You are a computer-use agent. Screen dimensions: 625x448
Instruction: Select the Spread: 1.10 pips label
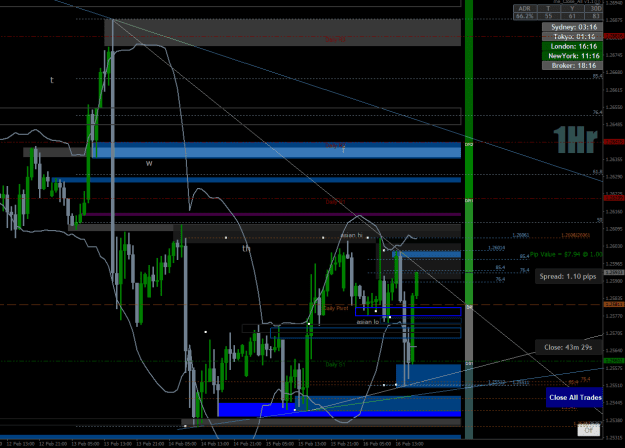(x=568, y=276)
